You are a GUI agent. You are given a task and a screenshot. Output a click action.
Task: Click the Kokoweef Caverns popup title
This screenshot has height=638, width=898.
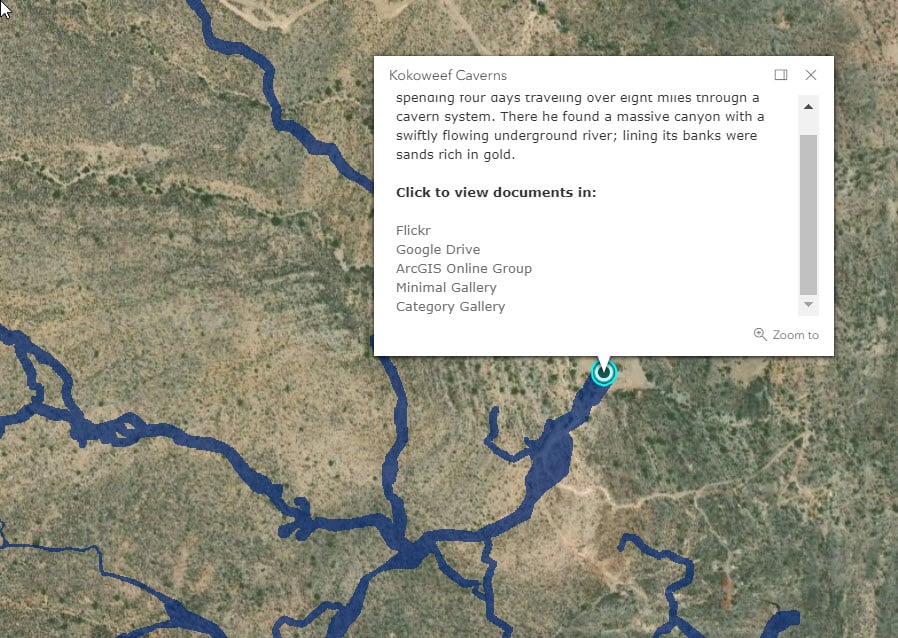(x=447, y=75)
